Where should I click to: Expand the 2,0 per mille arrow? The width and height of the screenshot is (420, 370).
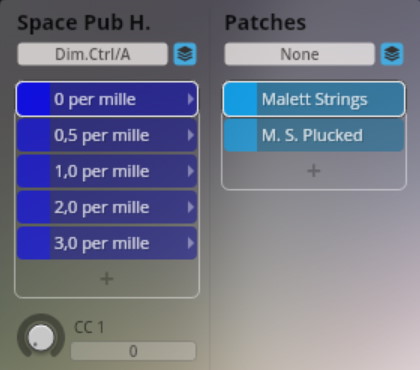coord(190,207)
